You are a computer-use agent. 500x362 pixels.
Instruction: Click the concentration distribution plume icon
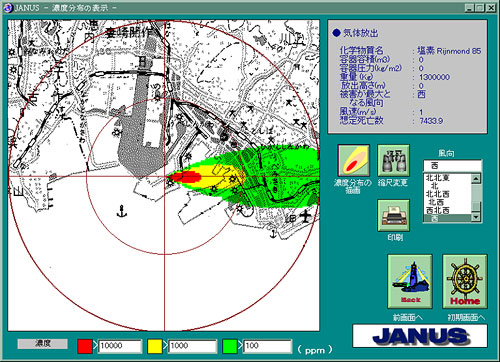click(x=353, y=160)
